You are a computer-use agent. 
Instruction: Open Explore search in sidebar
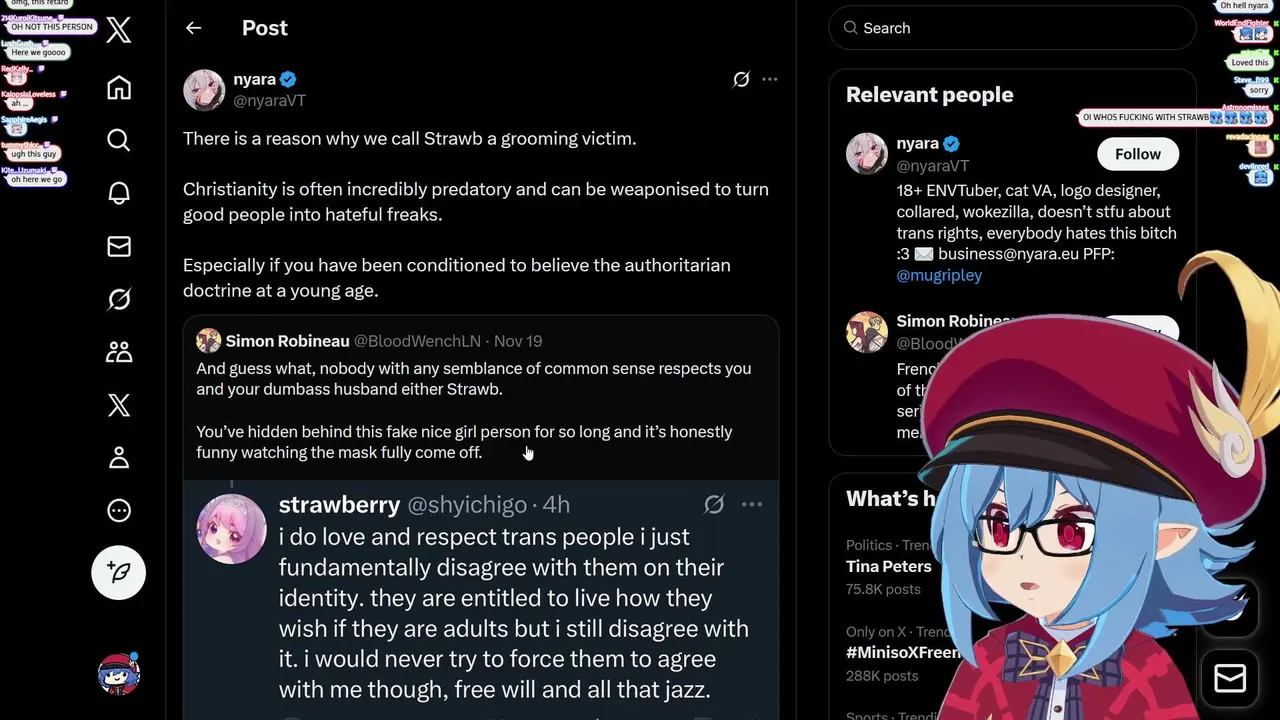pos(119,140)
